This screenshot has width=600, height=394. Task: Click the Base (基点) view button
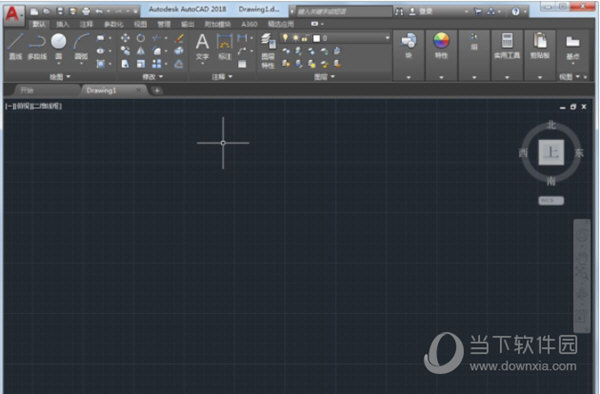[x=572, y=47]
